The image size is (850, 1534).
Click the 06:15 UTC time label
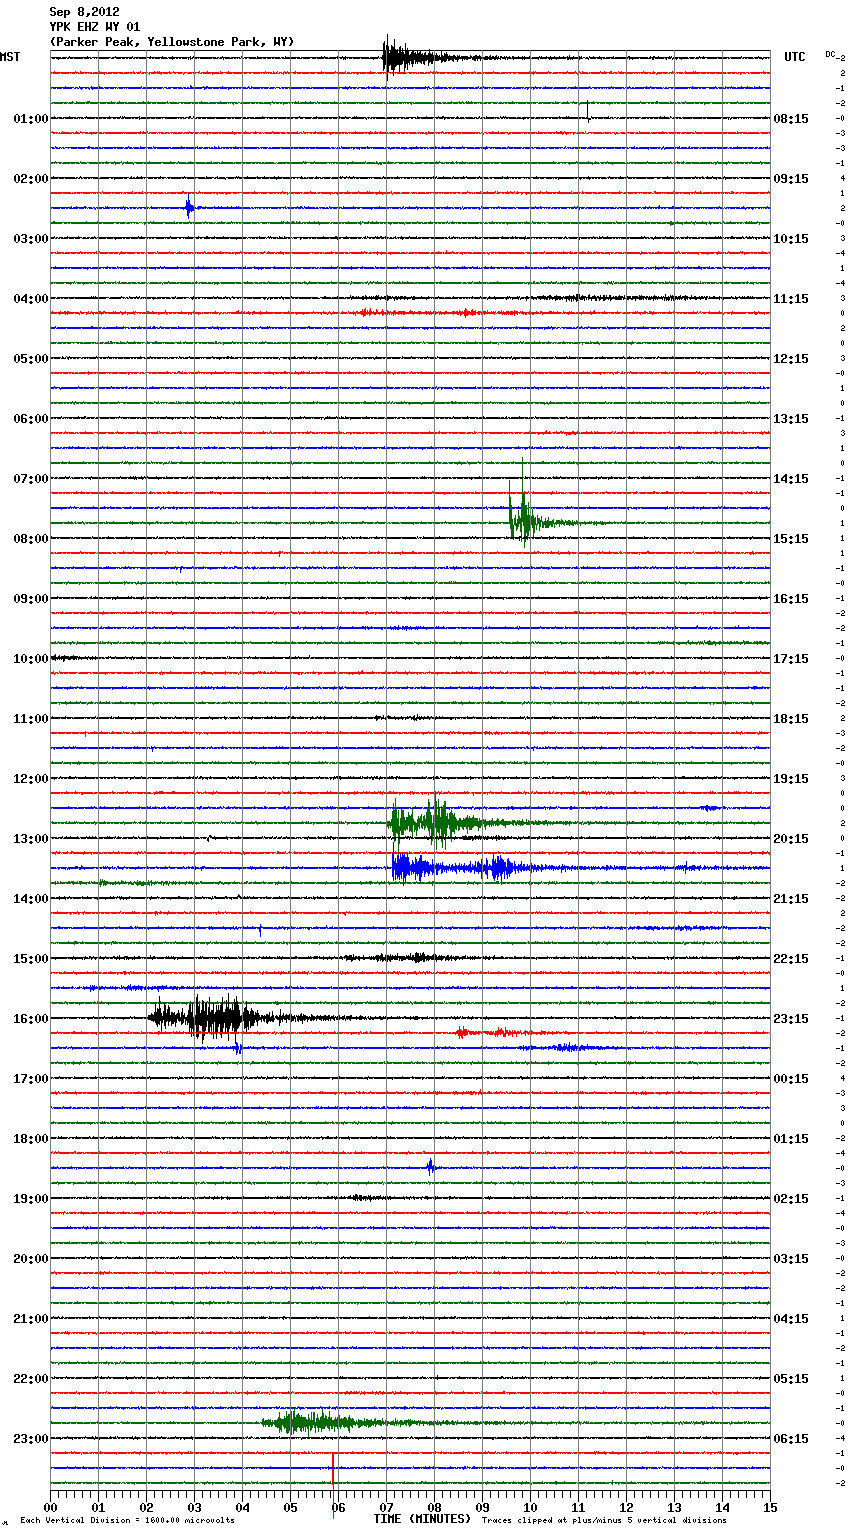(791, 1439)
